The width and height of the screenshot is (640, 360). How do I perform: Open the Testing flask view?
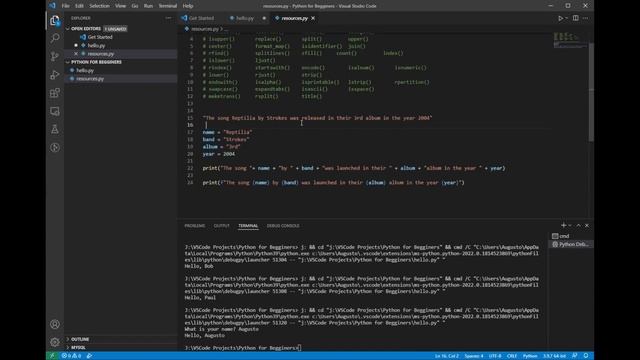point(55,129)
